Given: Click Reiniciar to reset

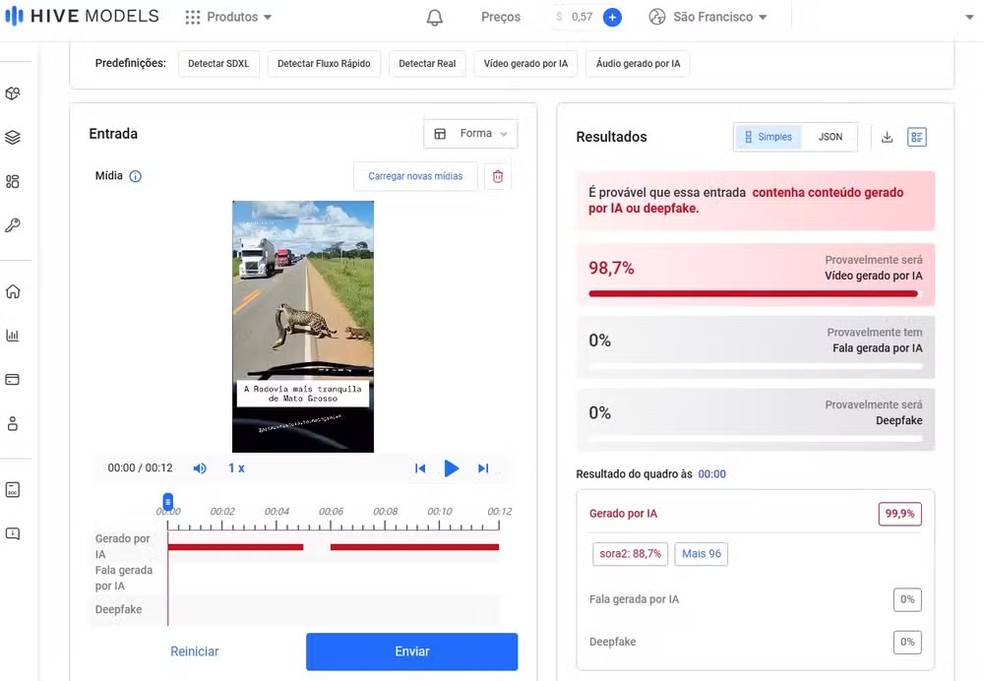Looking at the screenshot, I should 195,652.
